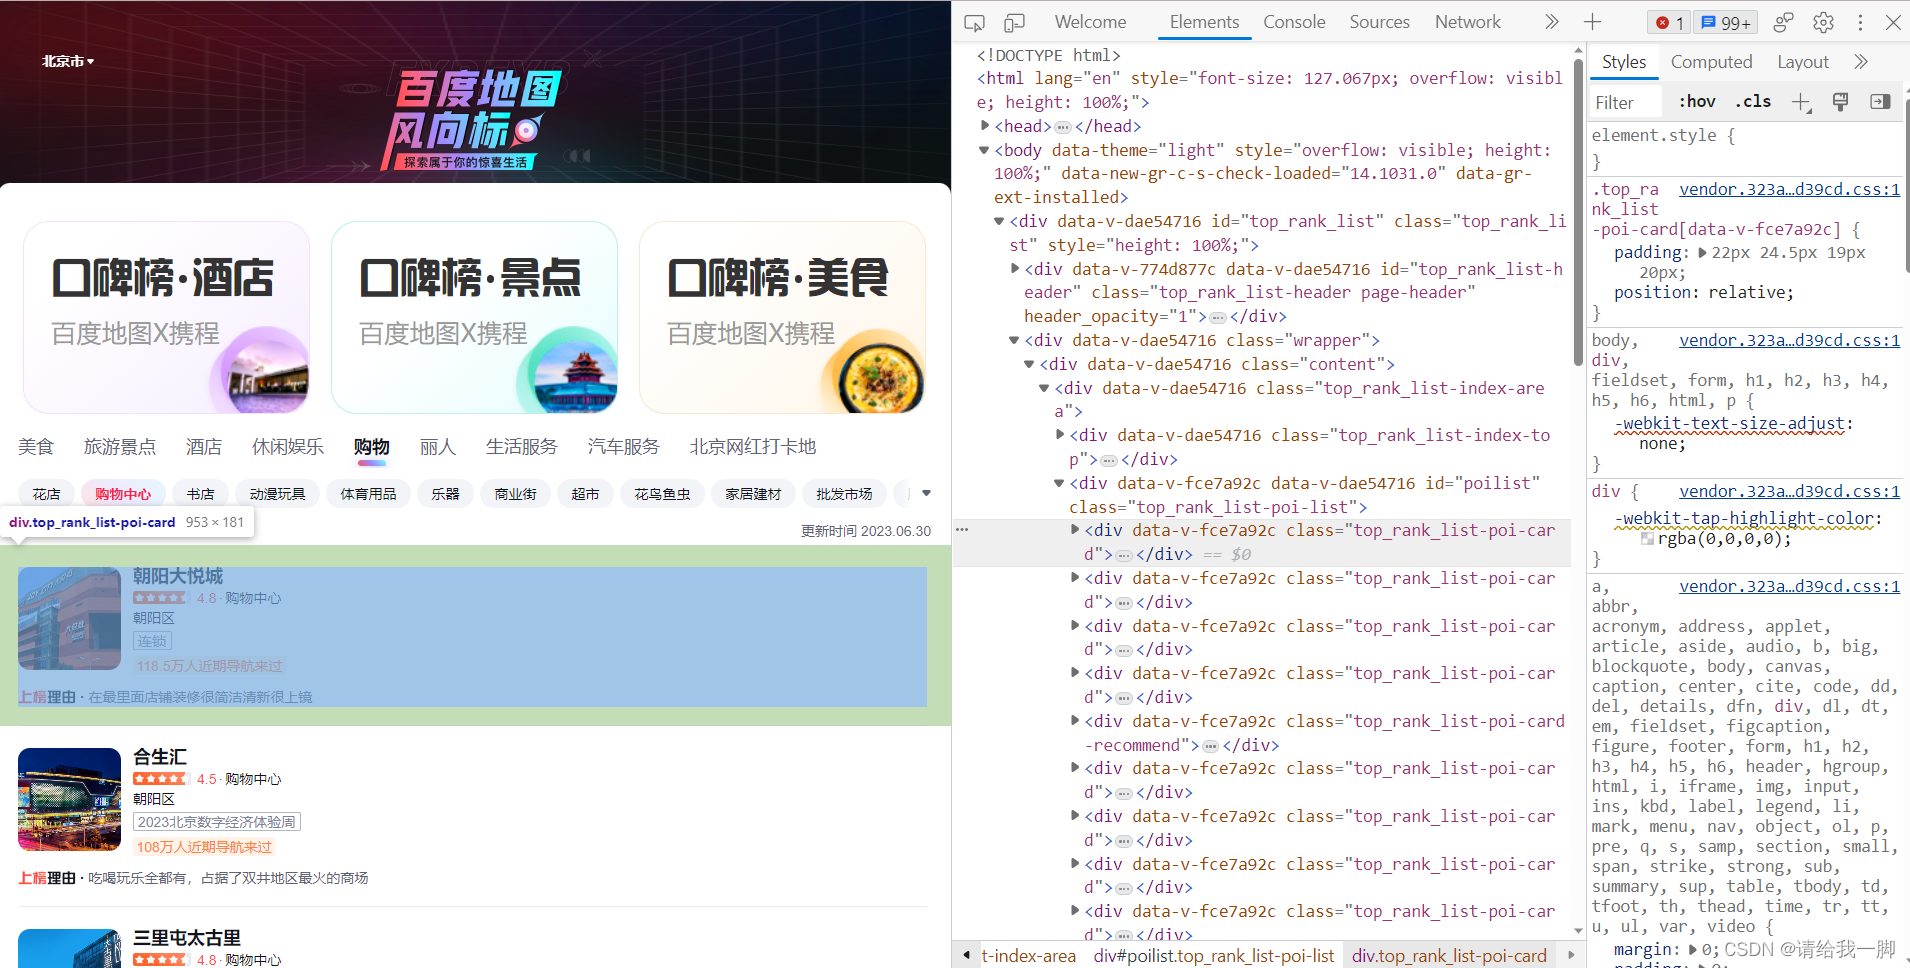Expand the top_rank_list-header div node
Viewport: 1910px width, 968px height.
(x=1015, y=269)
